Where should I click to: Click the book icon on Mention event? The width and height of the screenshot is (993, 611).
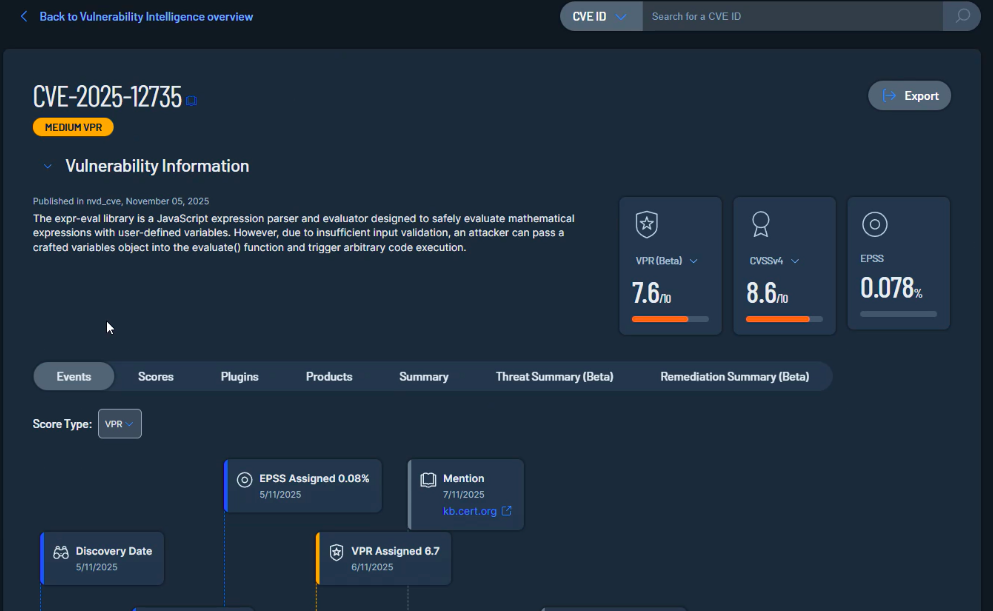[428, 479]
